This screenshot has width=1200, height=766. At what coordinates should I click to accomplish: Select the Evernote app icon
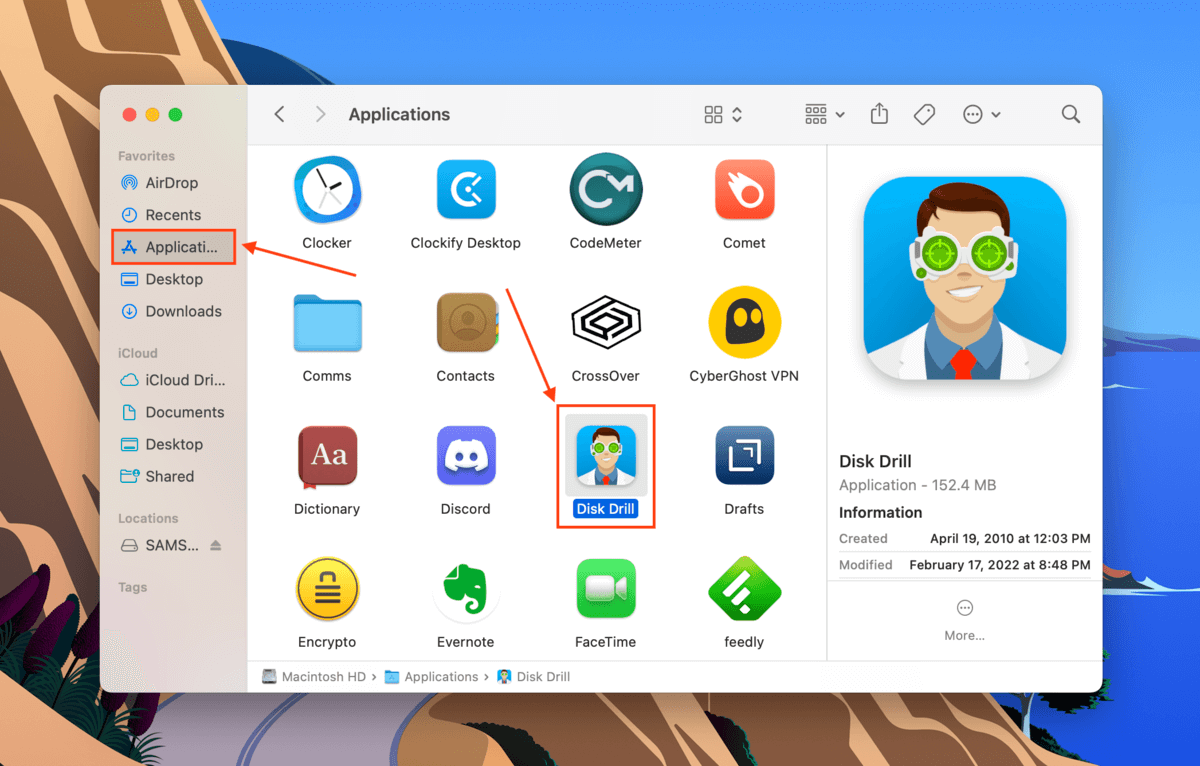click(466, 589)
